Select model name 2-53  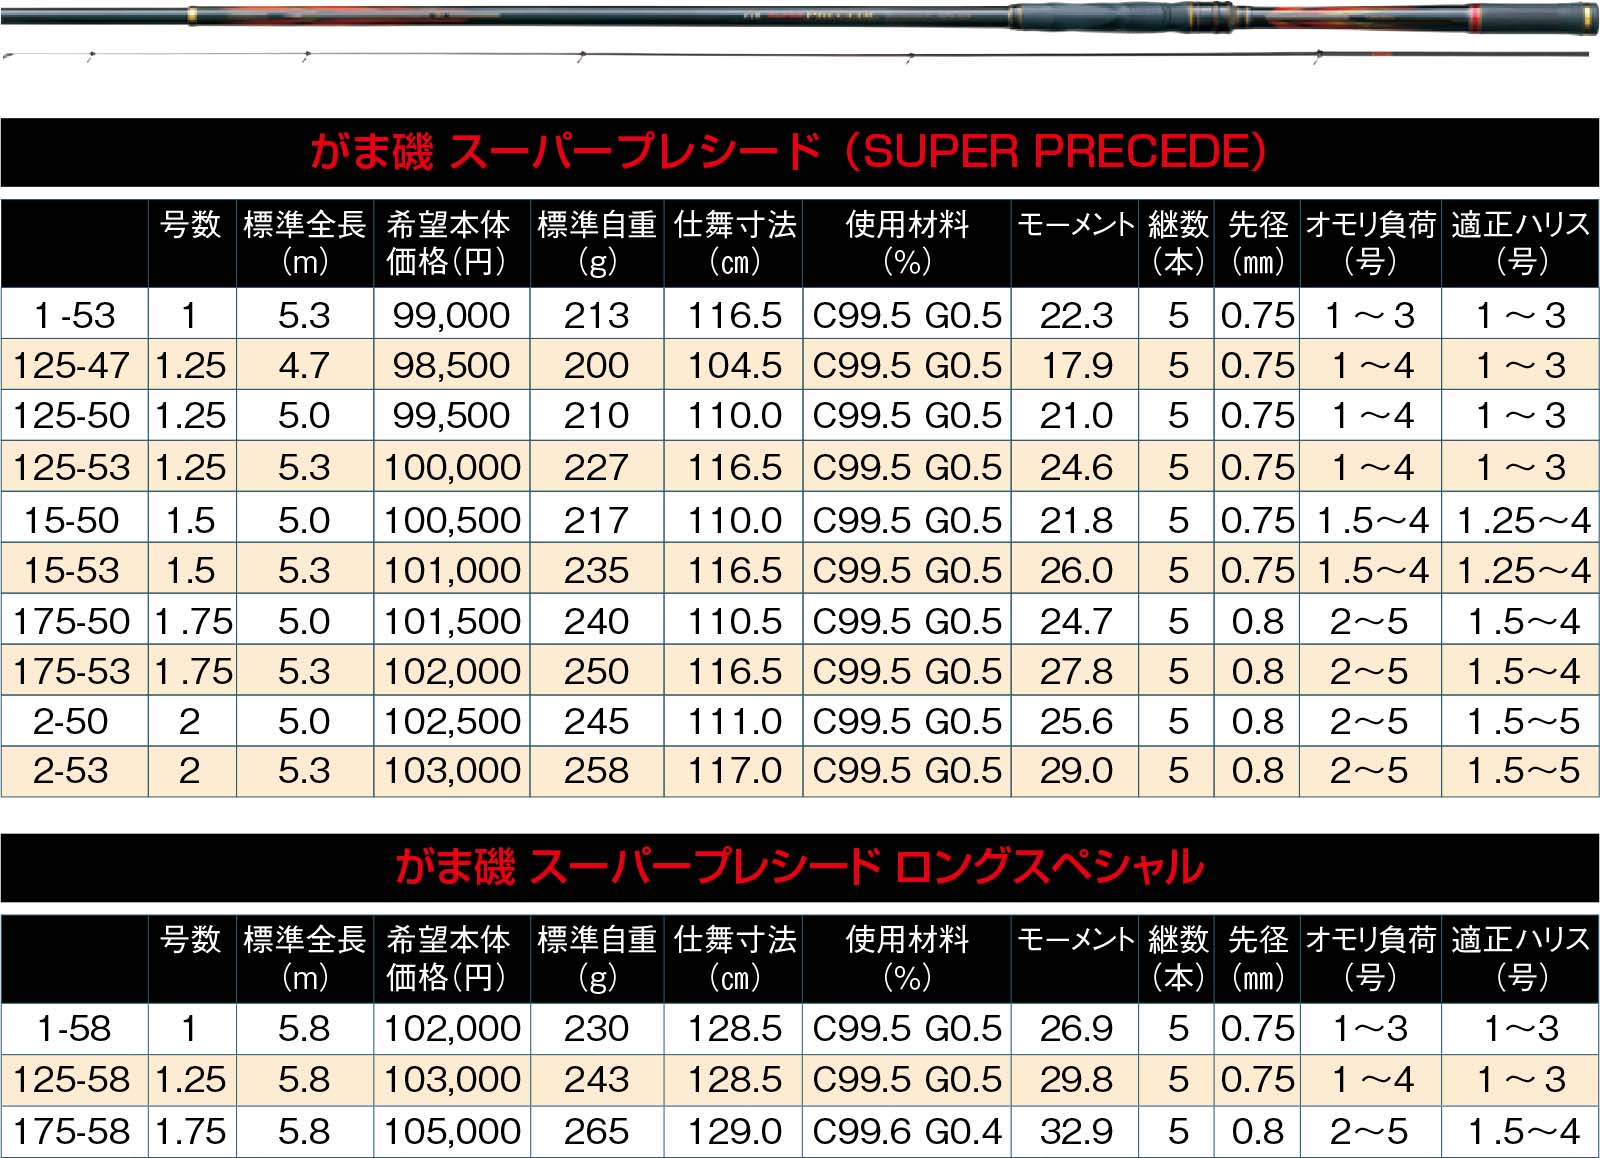[x=71, y=770]
